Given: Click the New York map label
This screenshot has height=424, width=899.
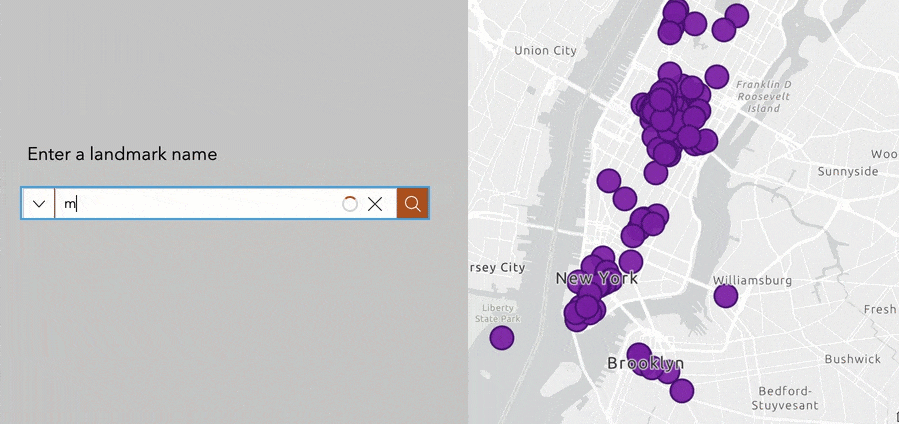Looking at the screenshot, I should pos(597,278).
